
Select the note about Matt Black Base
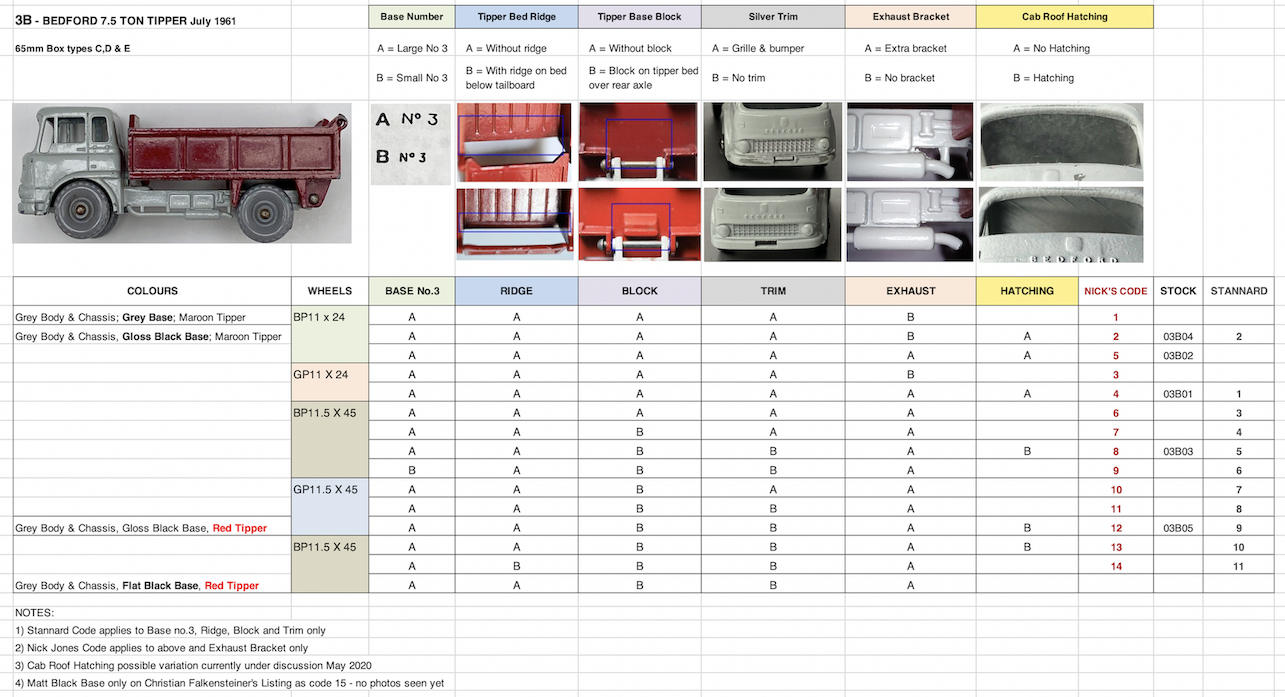point(229,684)
